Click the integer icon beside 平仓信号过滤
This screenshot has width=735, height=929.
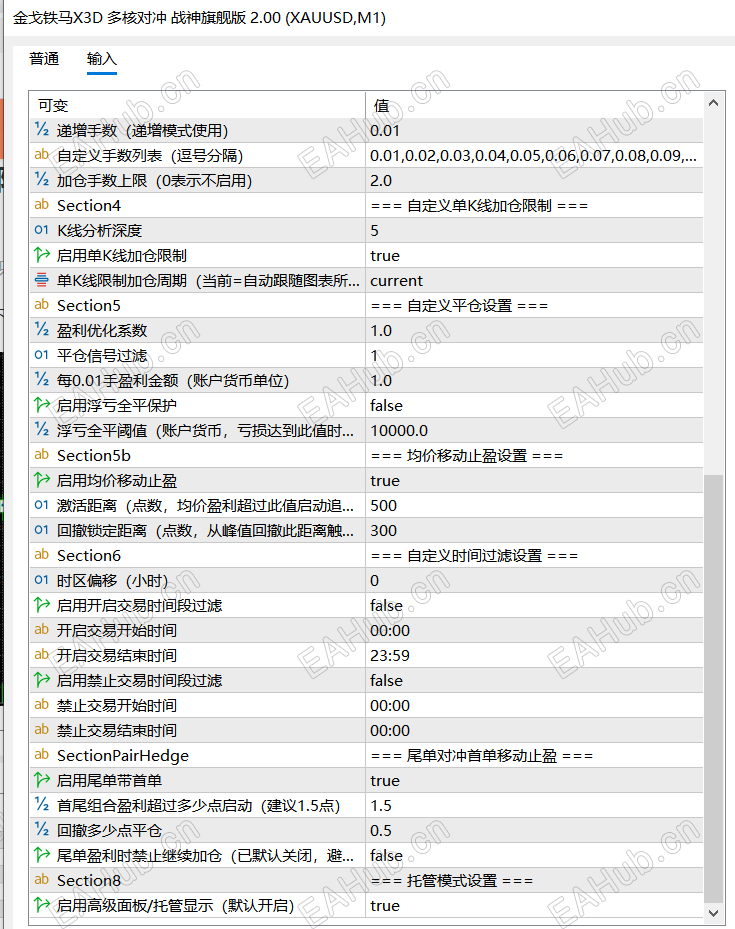coord(41,355)
